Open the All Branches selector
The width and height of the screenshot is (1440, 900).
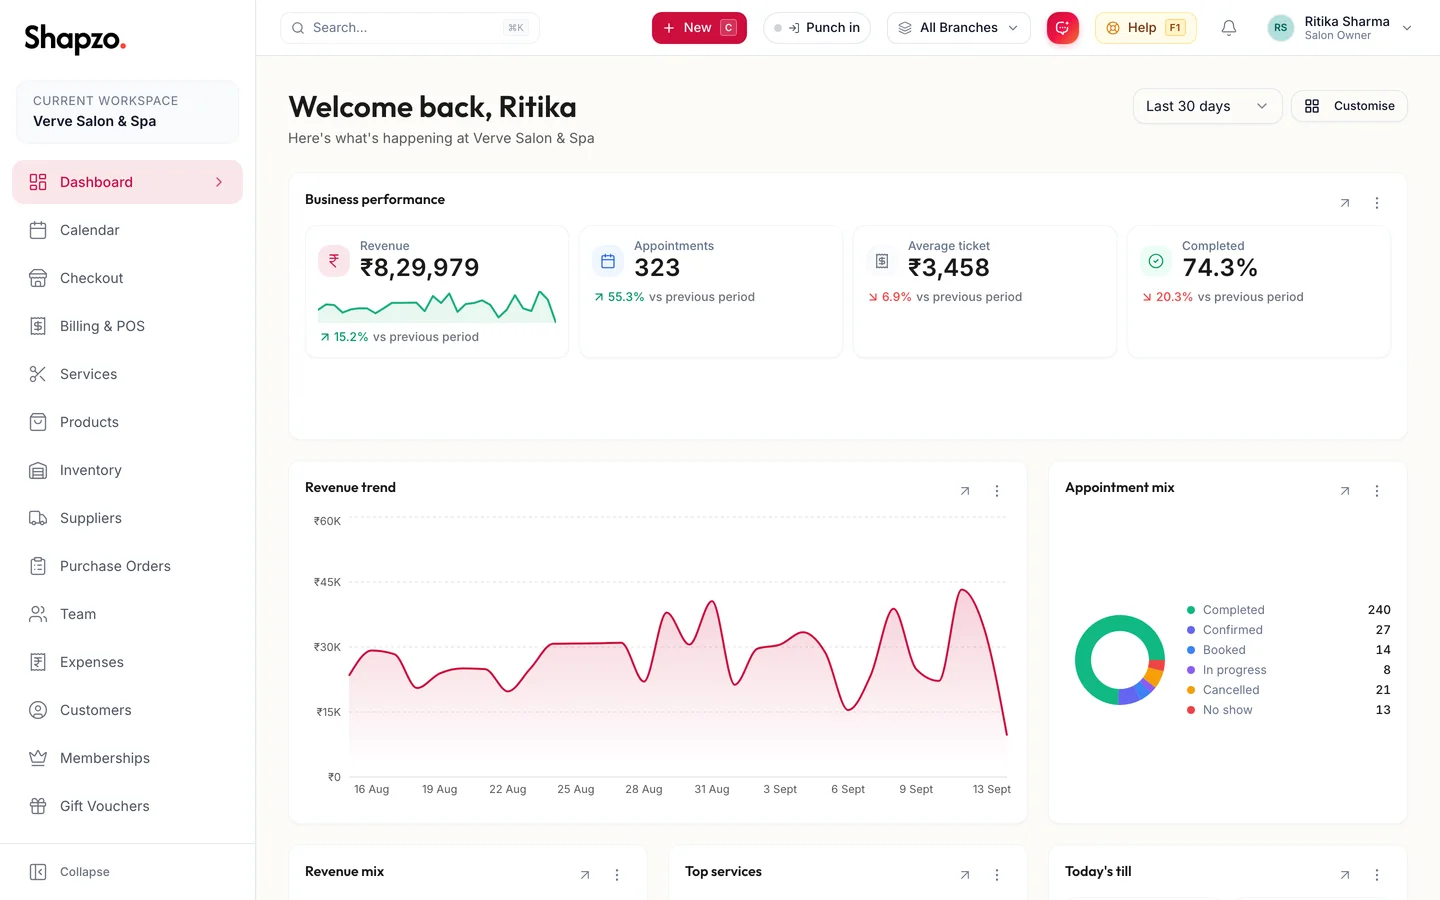pyautogui.click(x=958, y=28)
